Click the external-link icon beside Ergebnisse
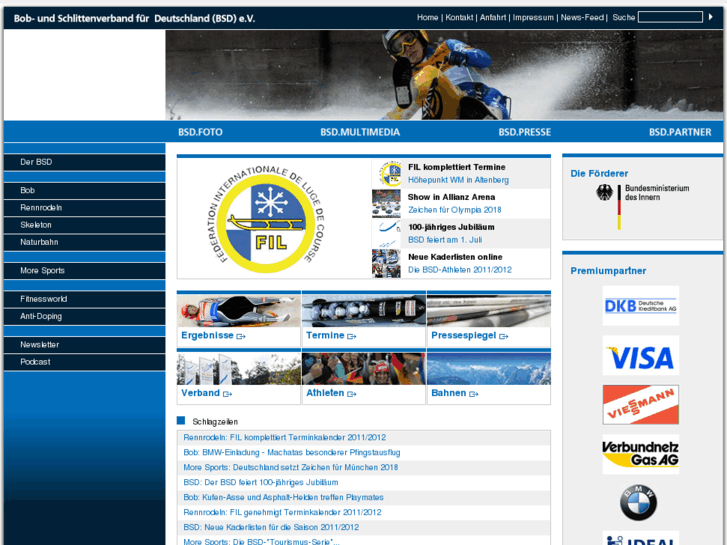Screen dimensions: 727x545 click(x=241, y=336)
